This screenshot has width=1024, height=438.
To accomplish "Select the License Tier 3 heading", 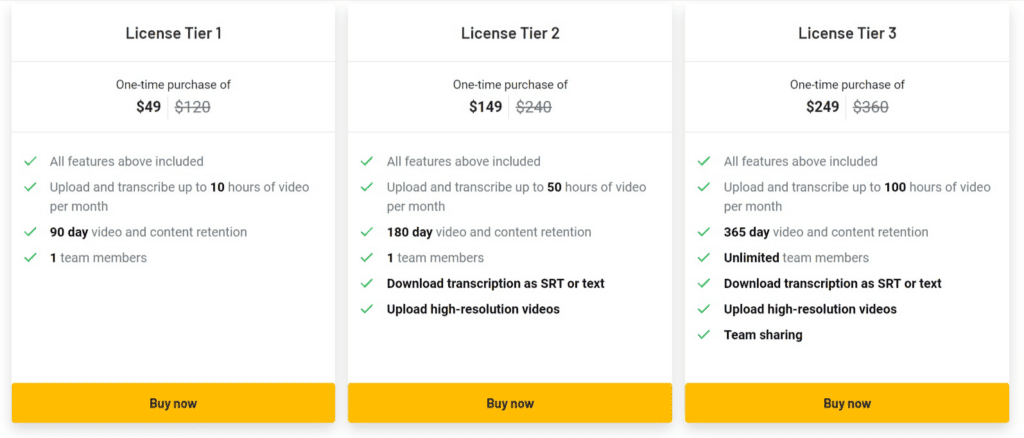I will point(847,33).
